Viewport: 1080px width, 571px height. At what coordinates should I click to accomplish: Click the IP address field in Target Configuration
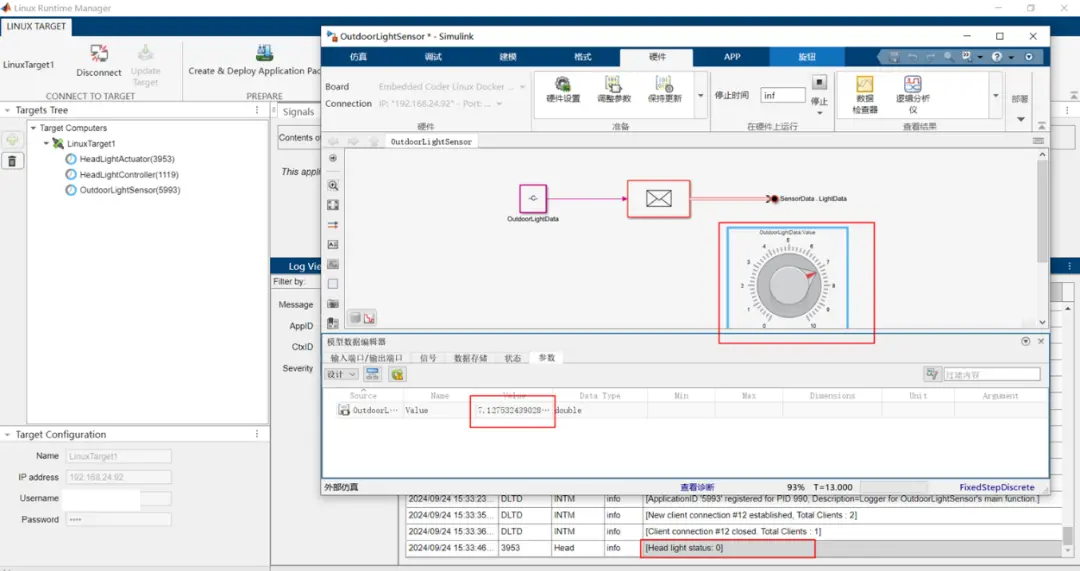[x=118, y=477]
